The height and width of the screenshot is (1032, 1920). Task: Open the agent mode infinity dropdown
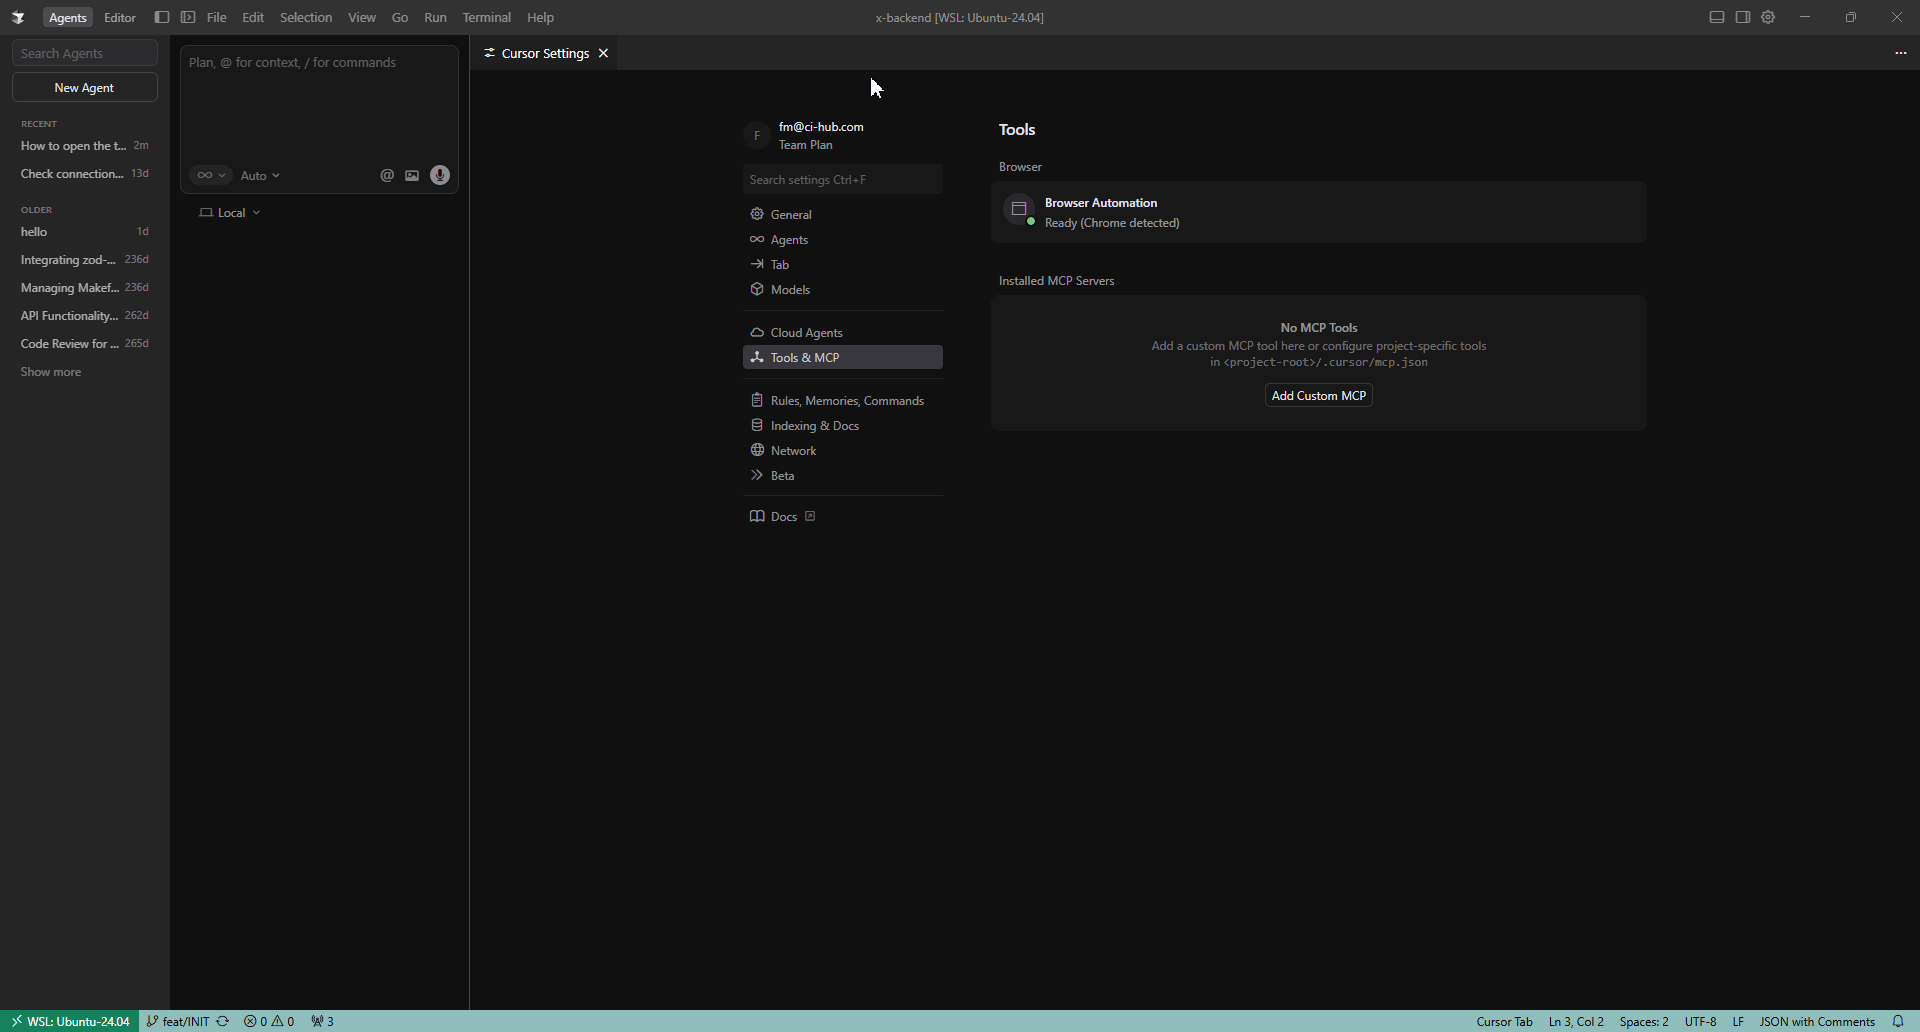pyautogui.click(x=210, y=176)
